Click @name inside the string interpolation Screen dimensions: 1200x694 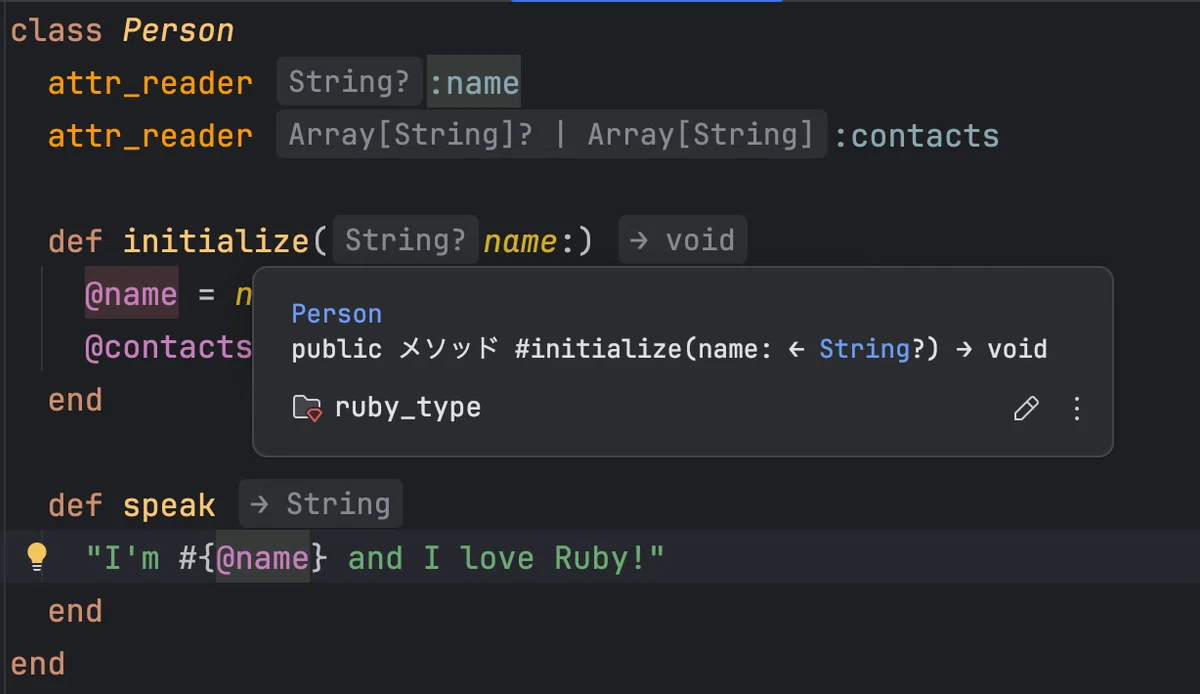(x=263, y=558)
